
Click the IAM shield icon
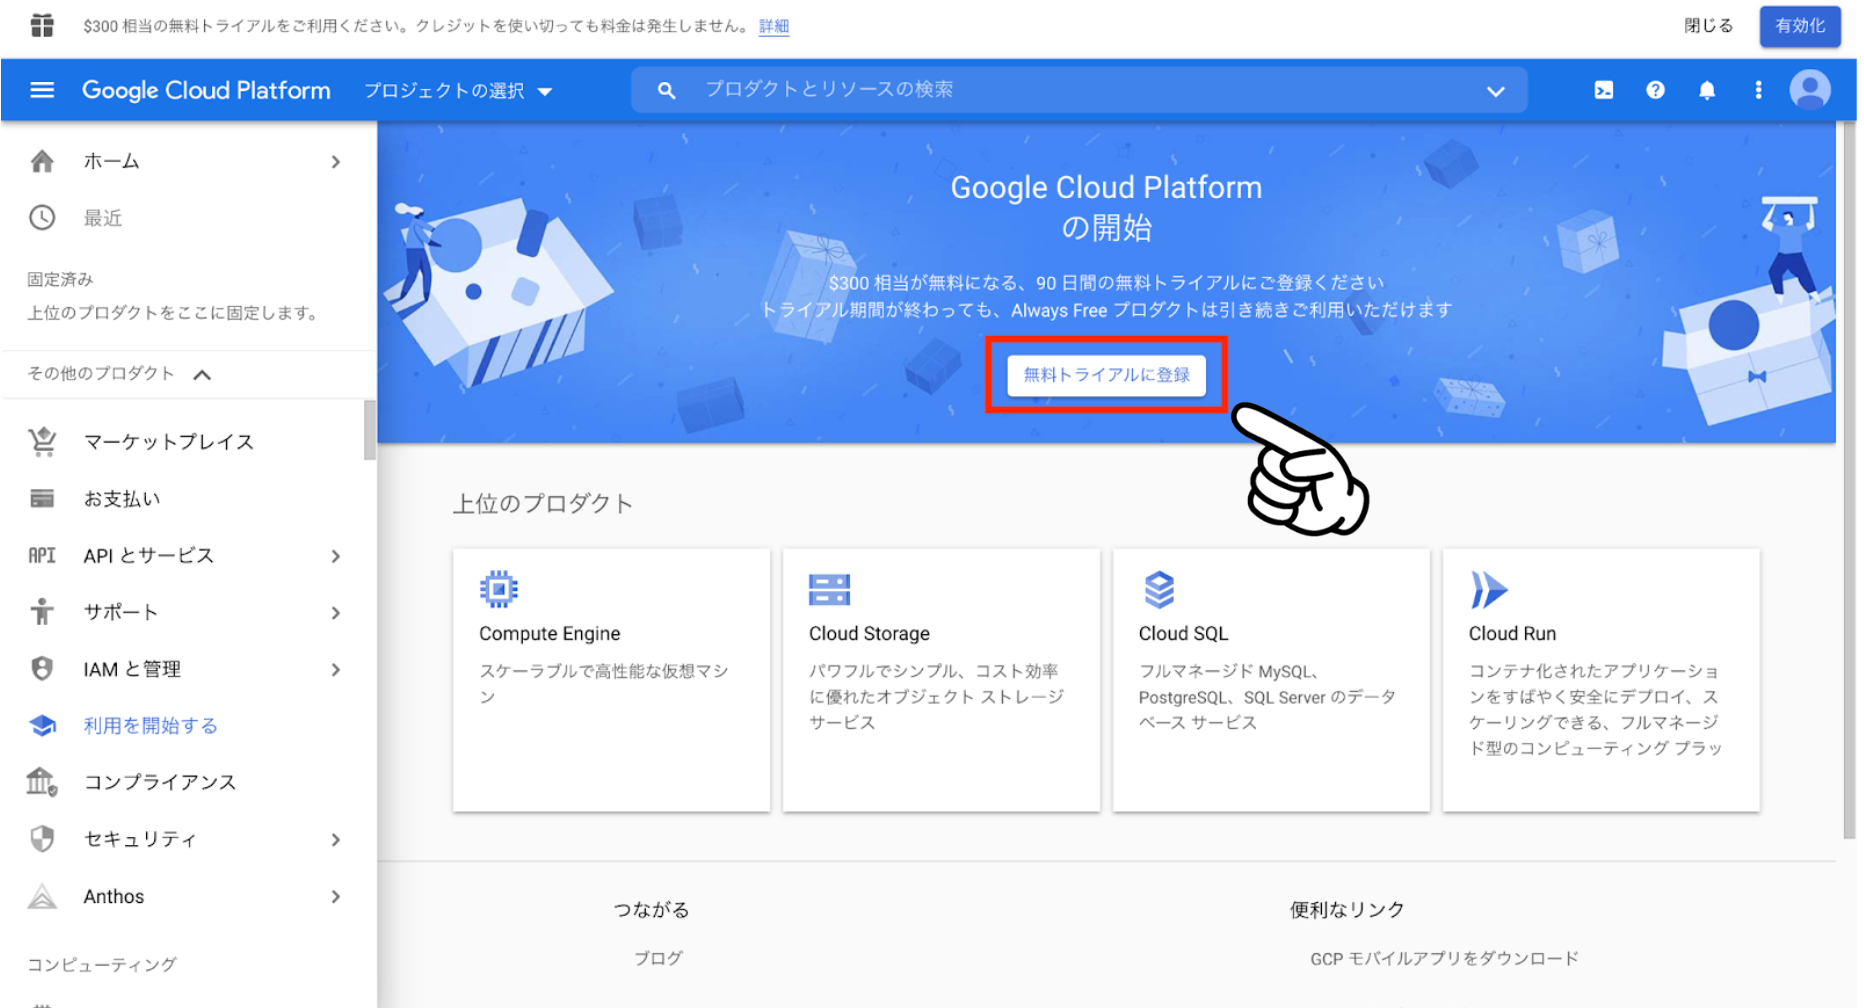[x=42, y=668]
